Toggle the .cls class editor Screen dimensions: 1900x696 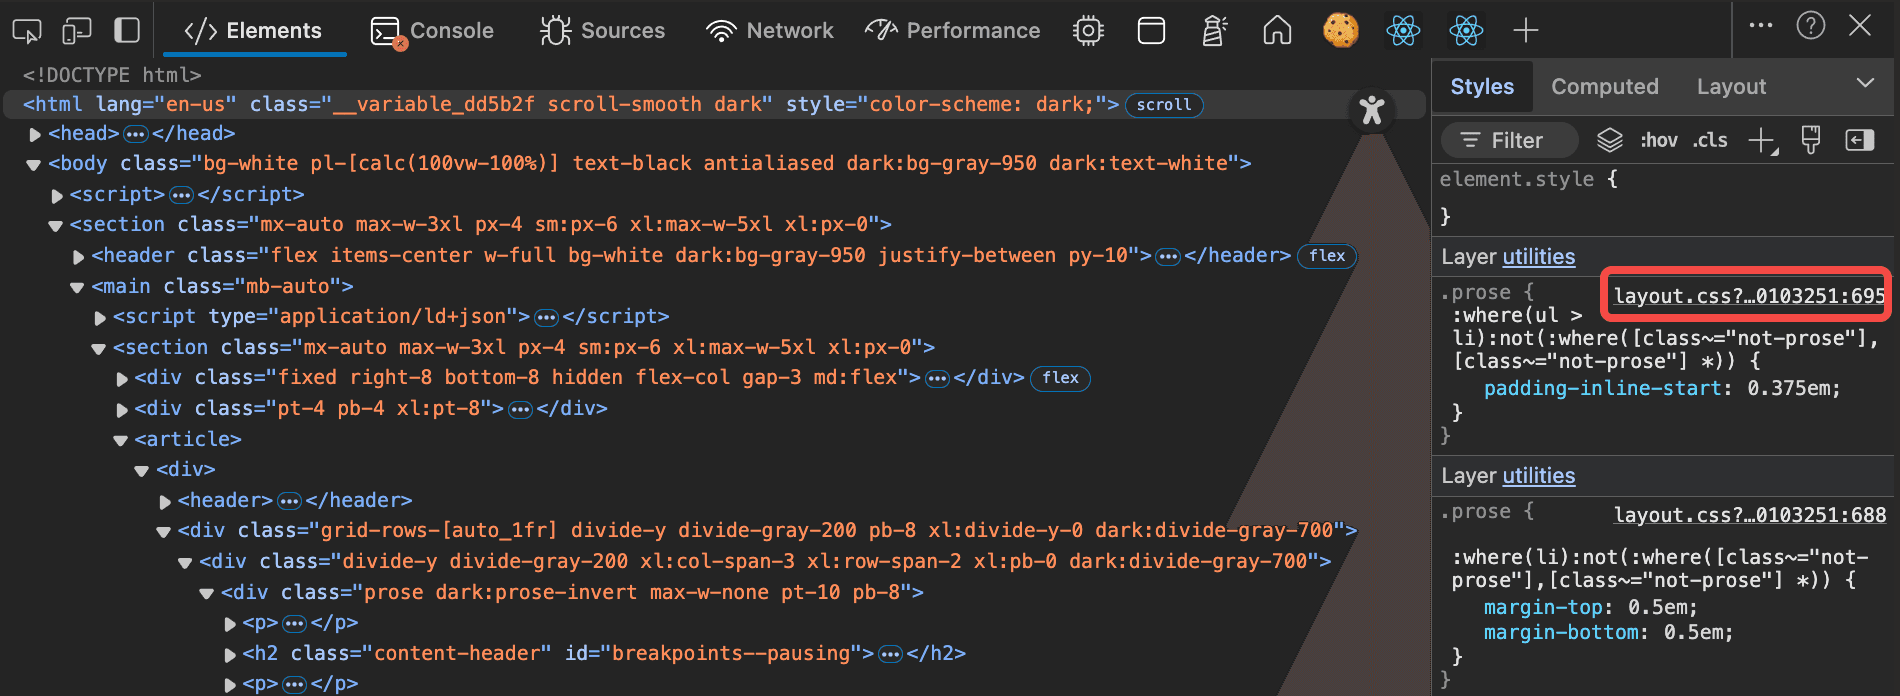(1710, 141)
